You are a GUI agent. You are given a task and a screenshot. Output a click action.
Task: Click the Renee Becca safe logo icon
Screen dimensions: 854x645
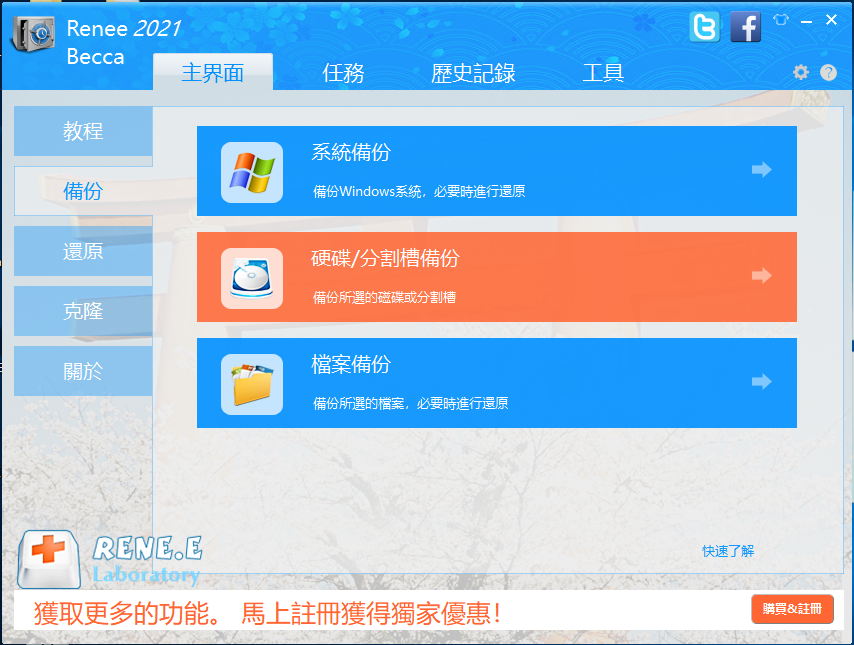[x=34, y=34]
